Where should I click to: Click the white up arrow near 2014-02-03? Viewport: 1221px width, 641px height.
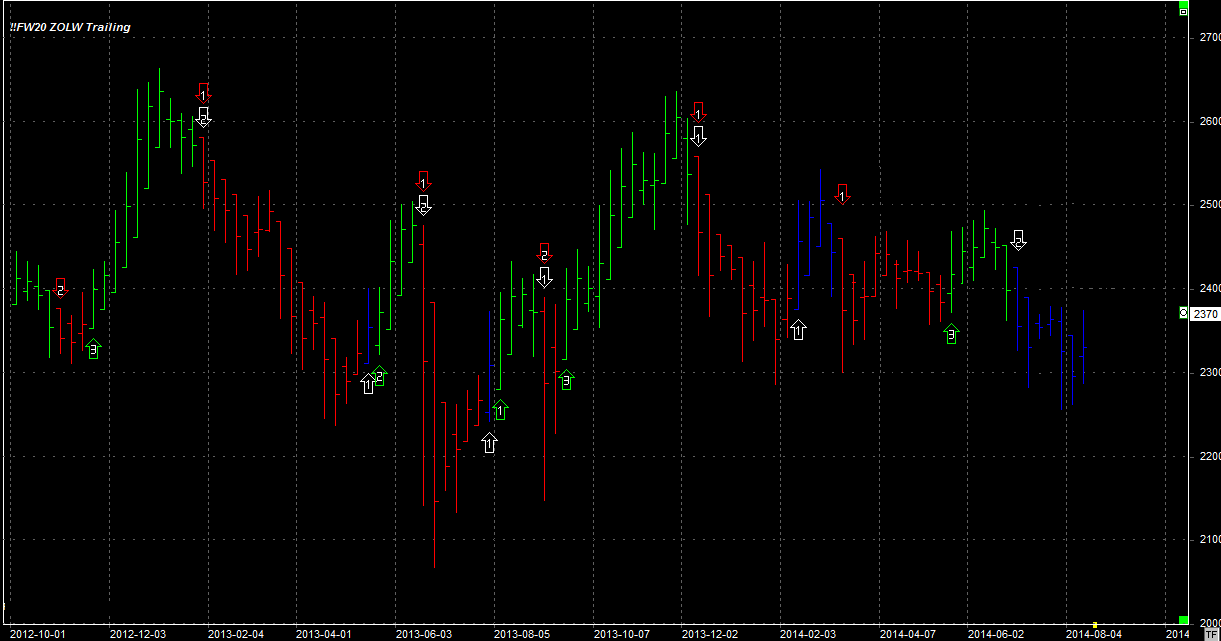click(x=797, y=329)
